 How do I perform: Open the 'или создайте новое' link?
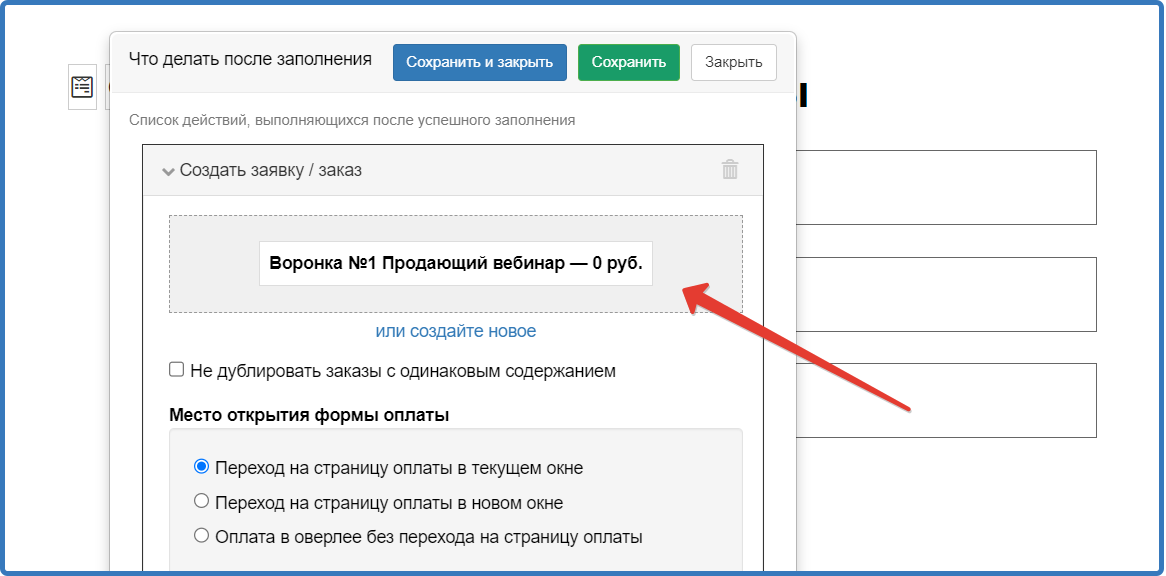(x=456, y=331)
